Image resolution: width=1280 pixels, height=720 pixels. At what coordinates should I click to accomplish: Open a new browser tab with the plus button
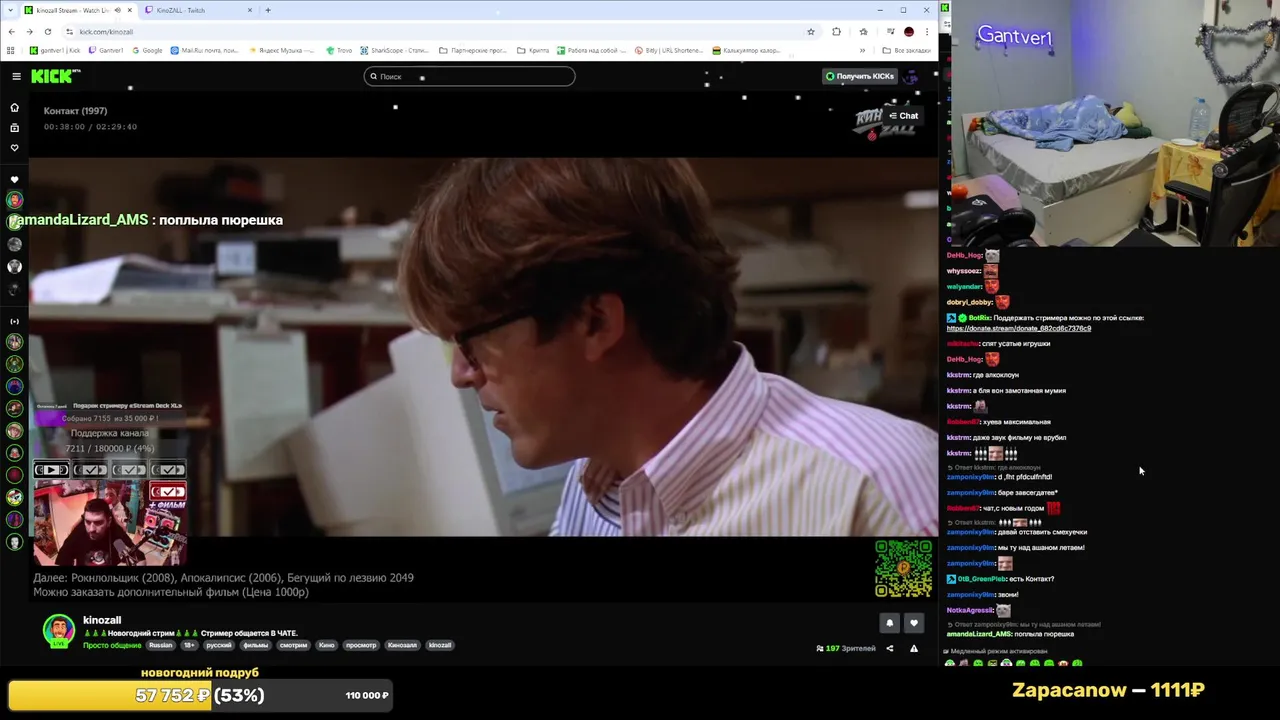pyautogui.click(x=268, y=10)
